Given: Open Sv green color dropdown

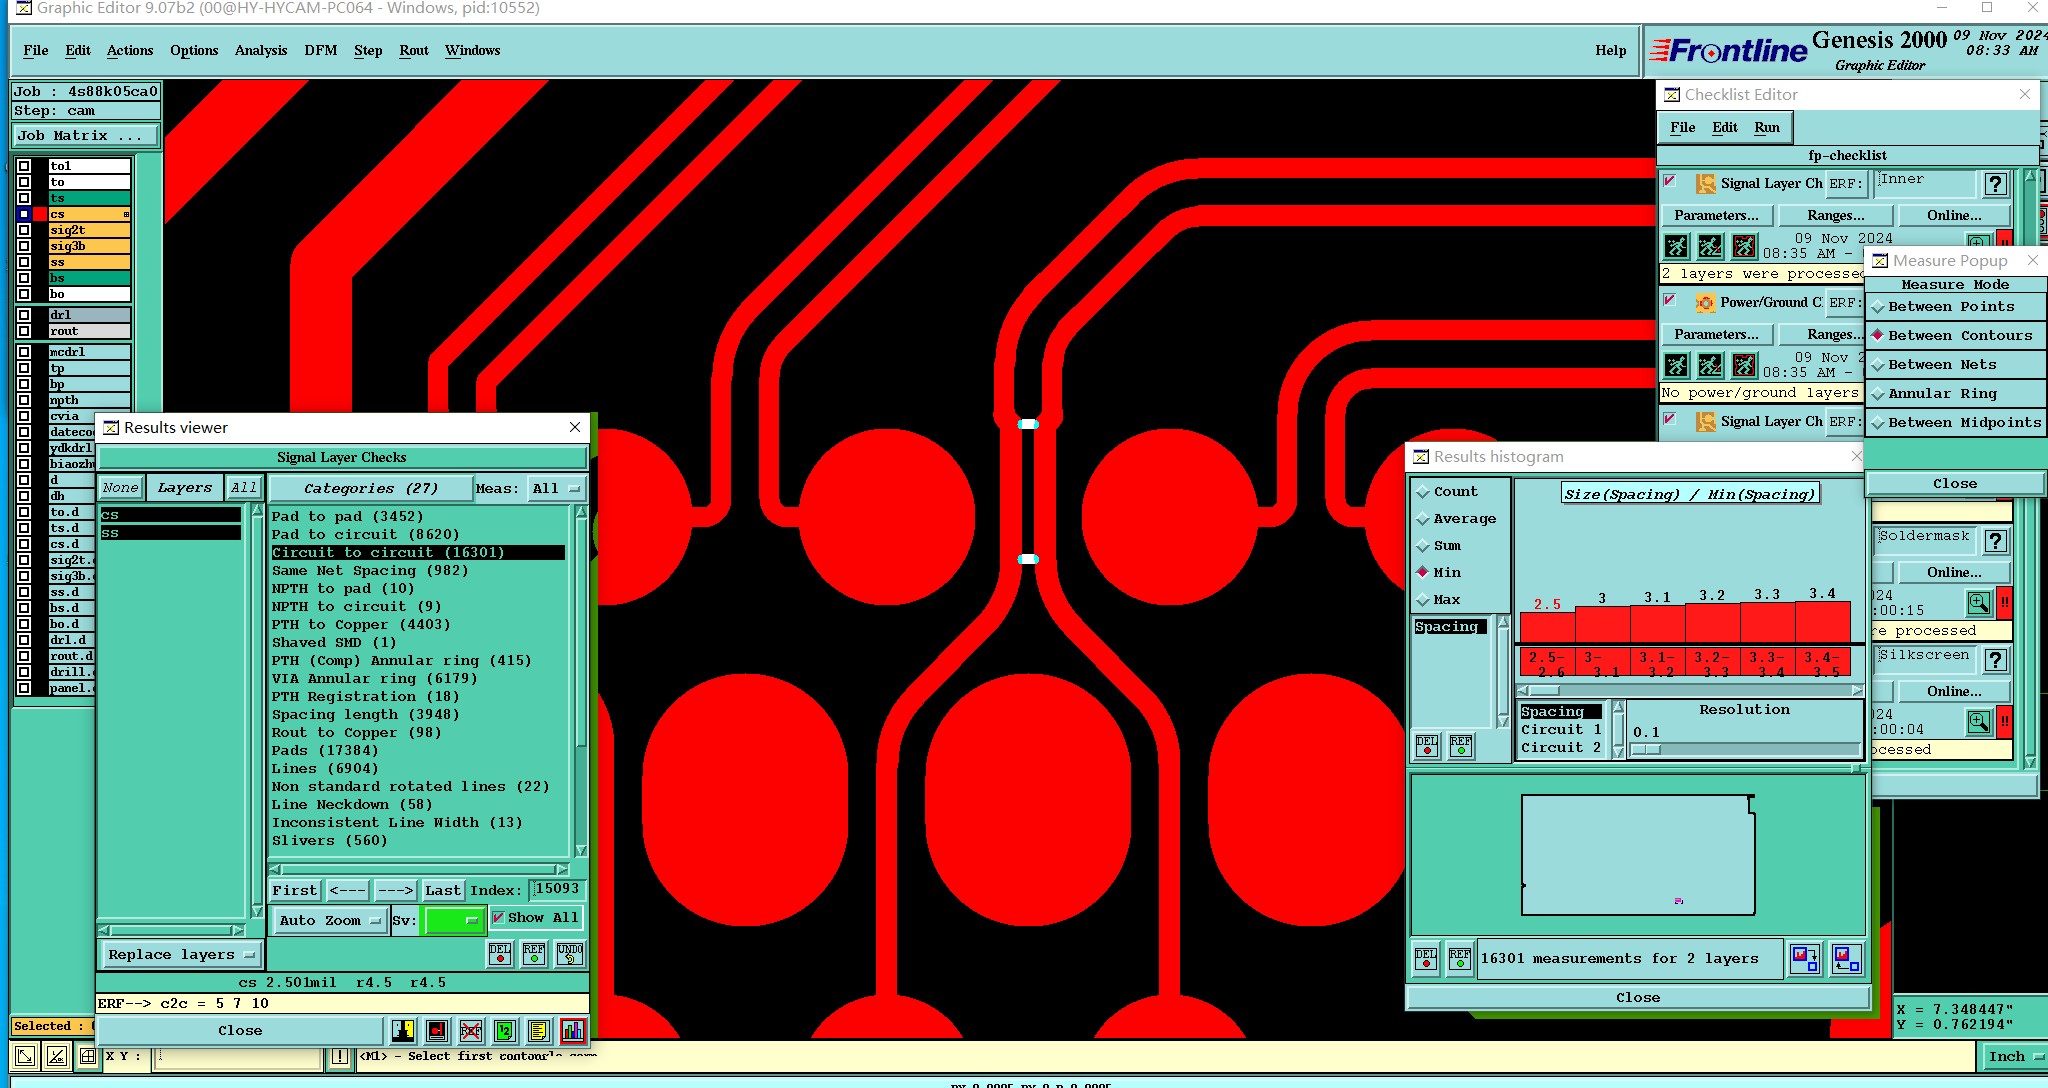Looking at the screenshot, I should point(454,920).
